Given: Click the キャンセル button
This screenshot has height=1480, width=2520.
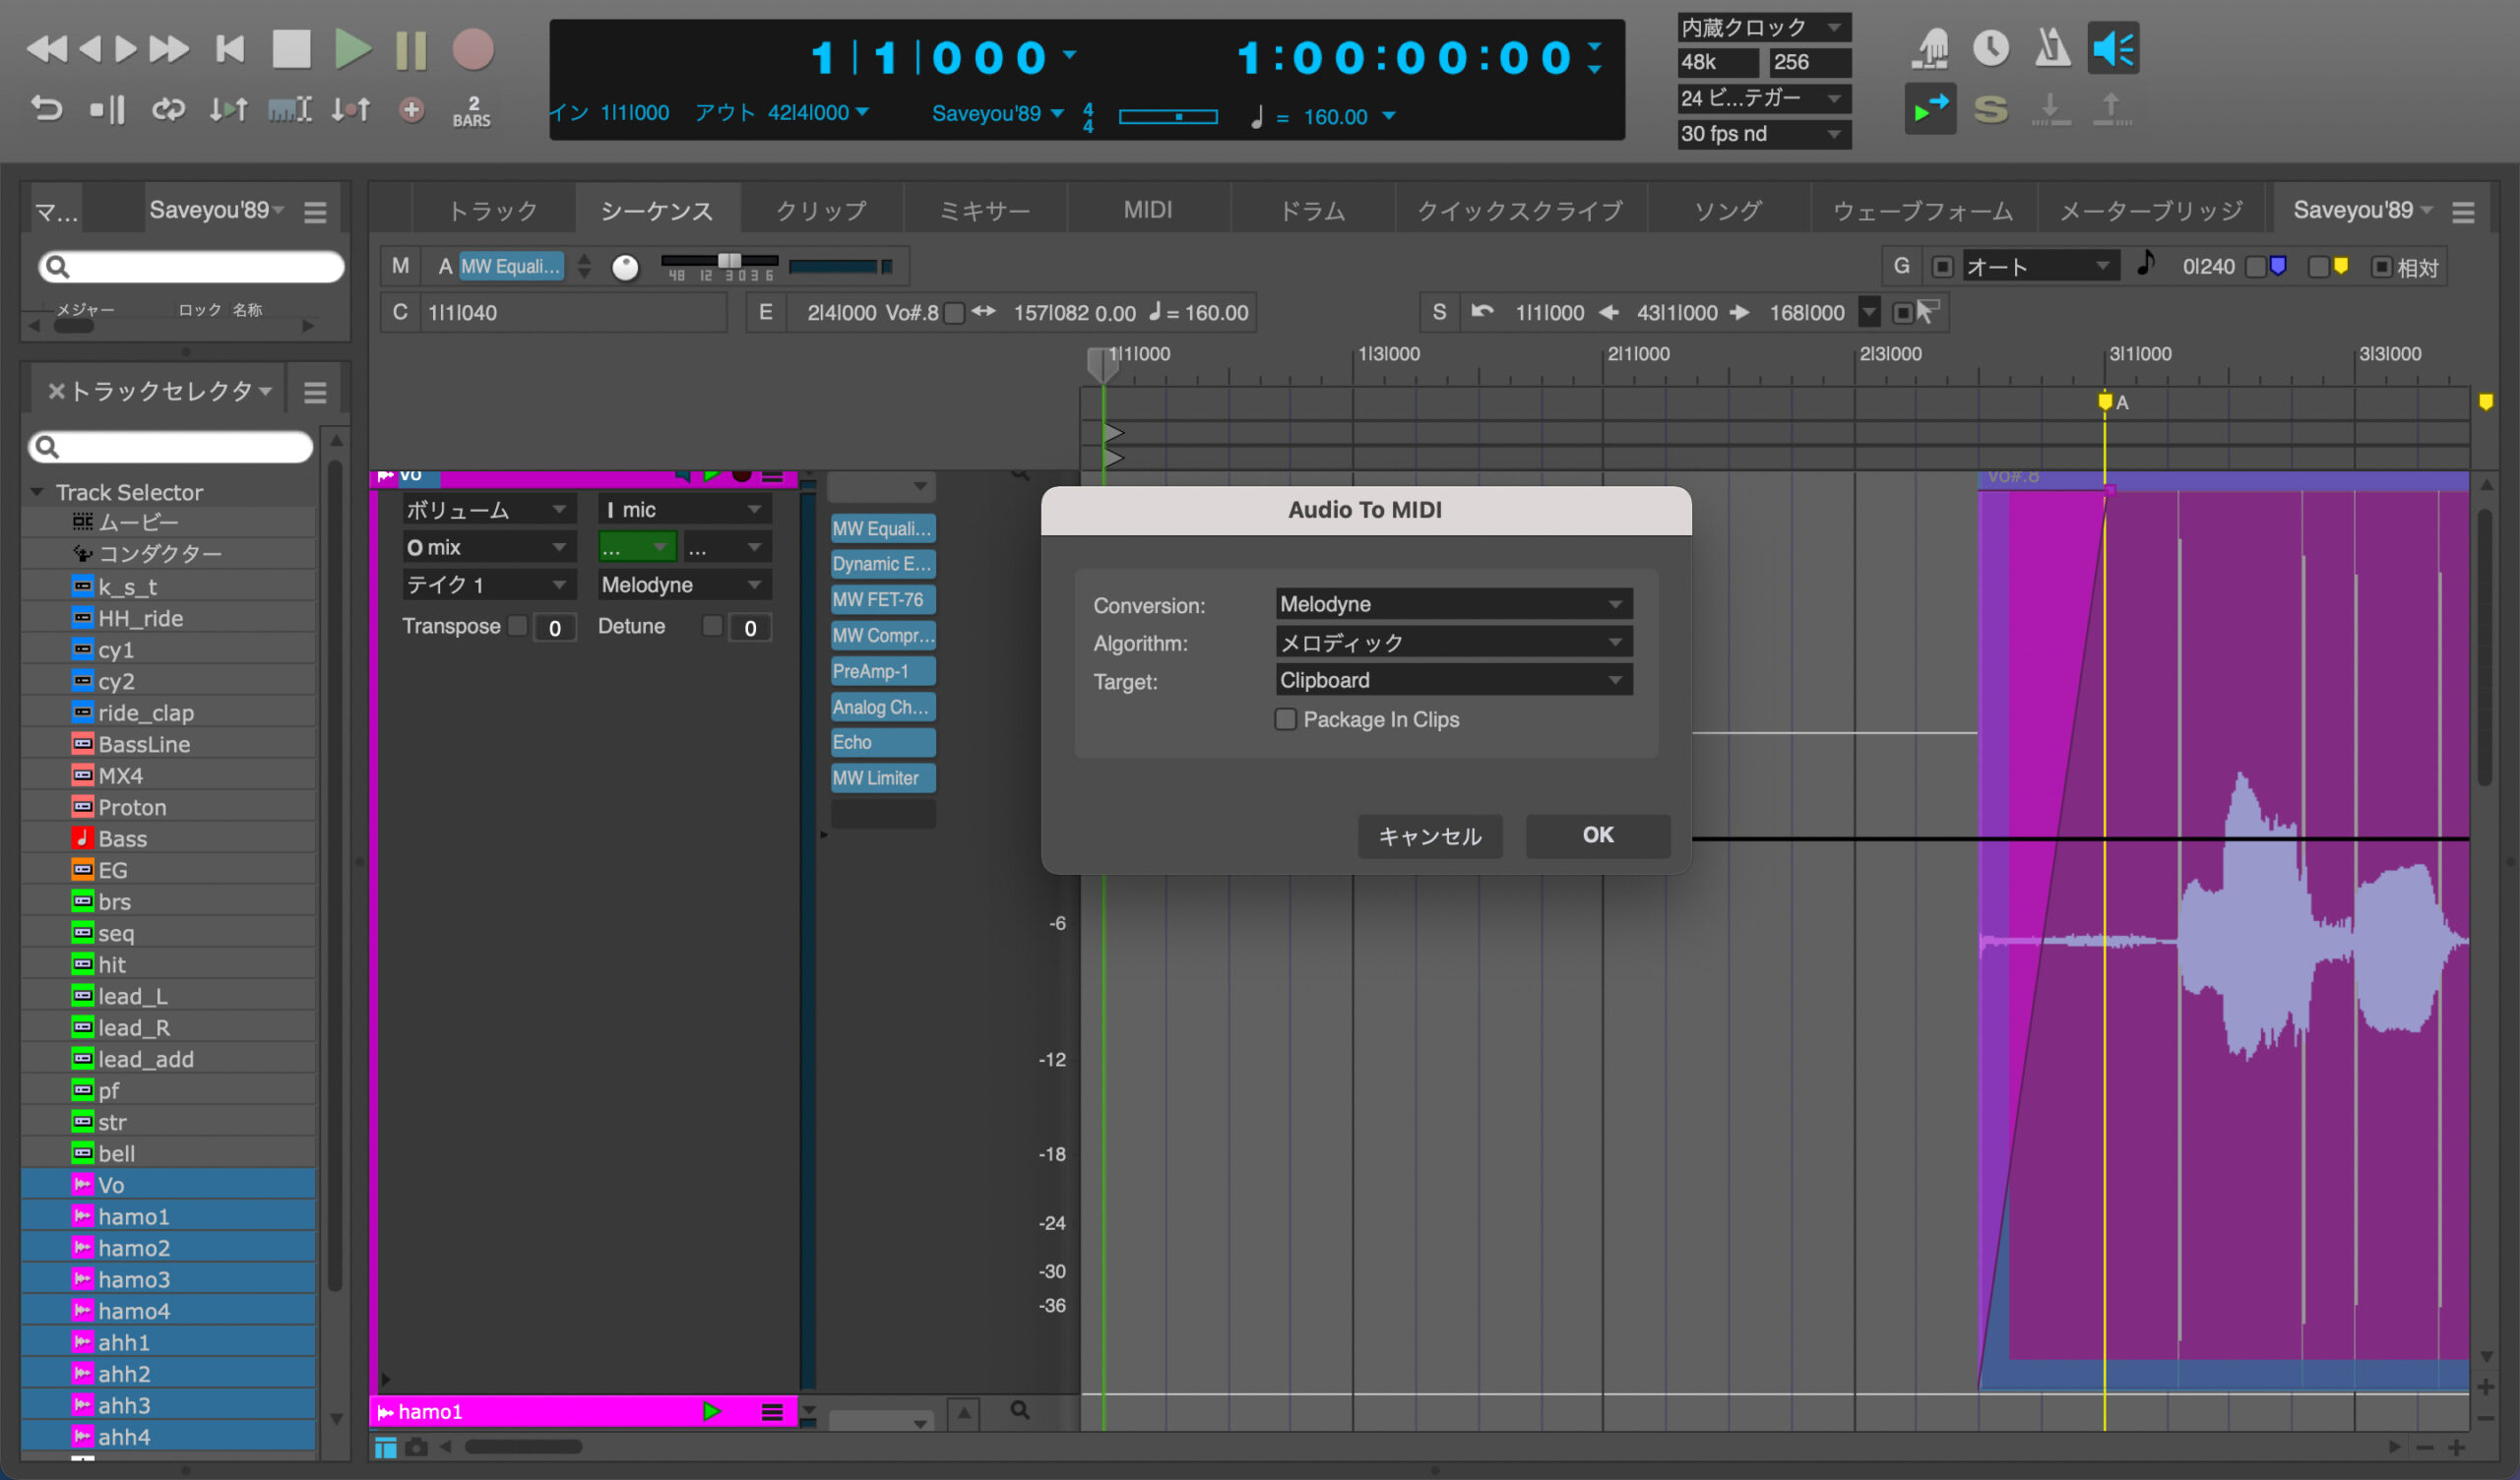Looking at the screenshot, I should (1429, 836).
